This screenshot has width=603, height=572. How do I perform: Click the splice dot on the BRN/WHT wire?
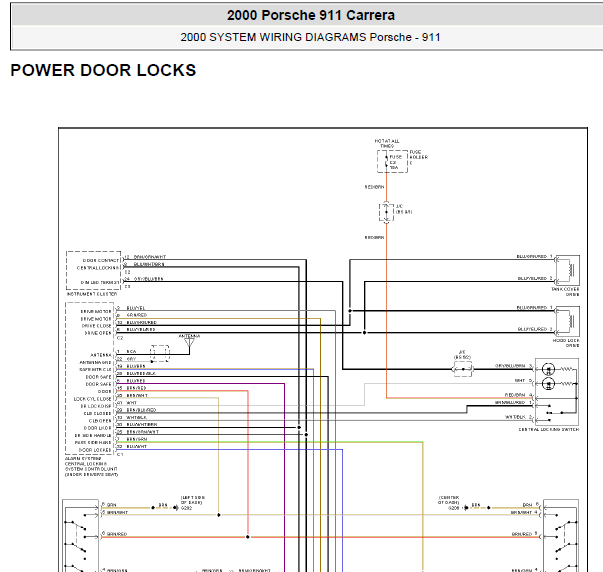pyautogui.click(x=218, y=515)
